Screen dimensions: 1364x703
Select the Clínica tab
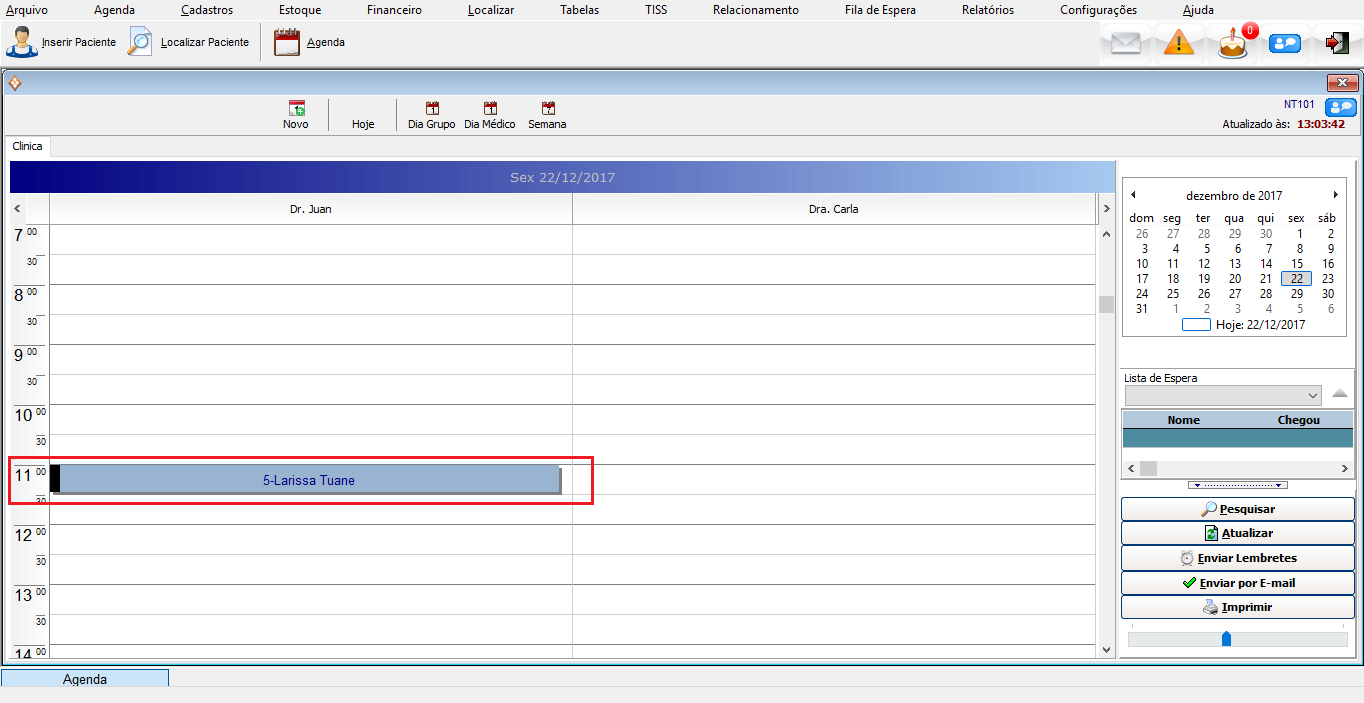click(x=27, y=146)
